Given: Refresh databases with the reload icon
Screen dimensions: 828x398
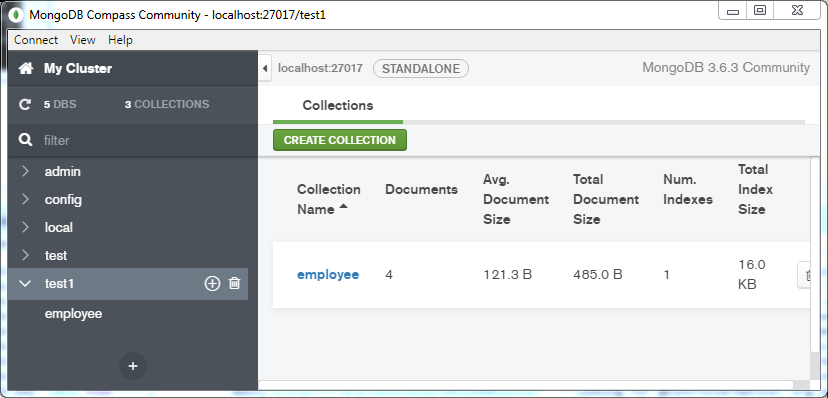Looking at the screenshot, I should 25,105.
